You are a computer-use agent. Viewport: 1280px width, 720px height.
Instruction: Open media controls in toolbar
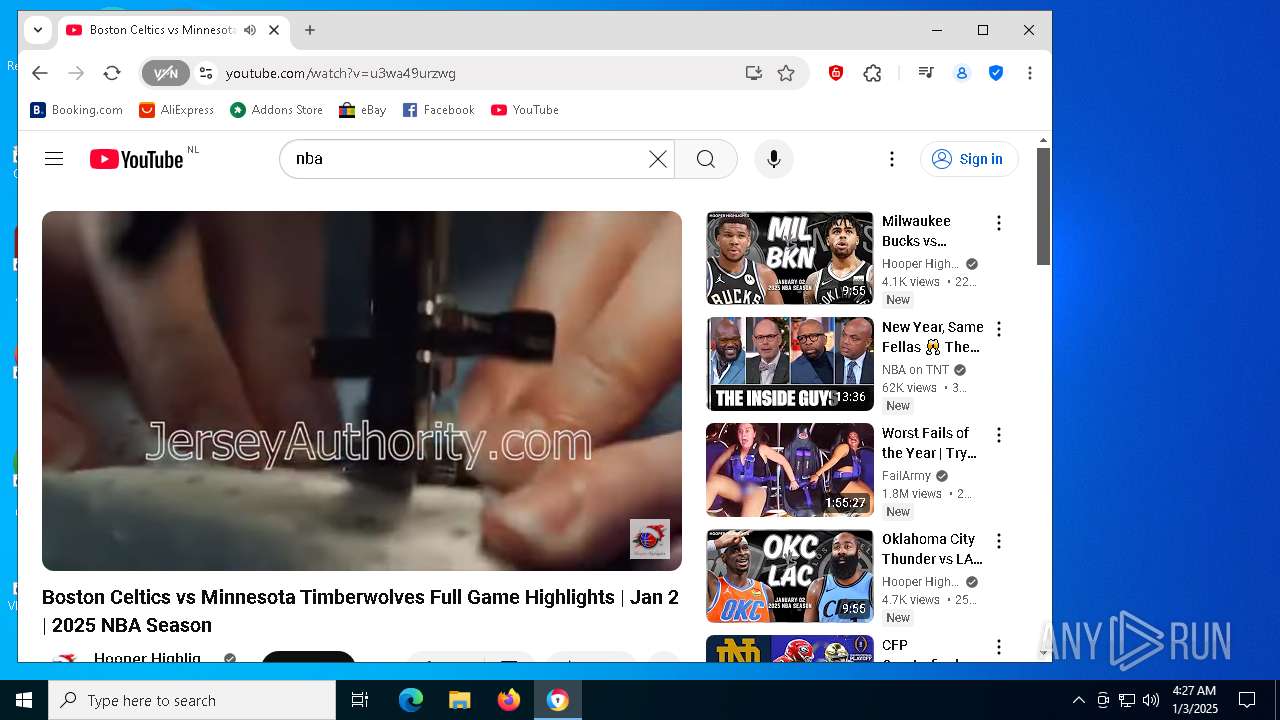coord(926,73)
